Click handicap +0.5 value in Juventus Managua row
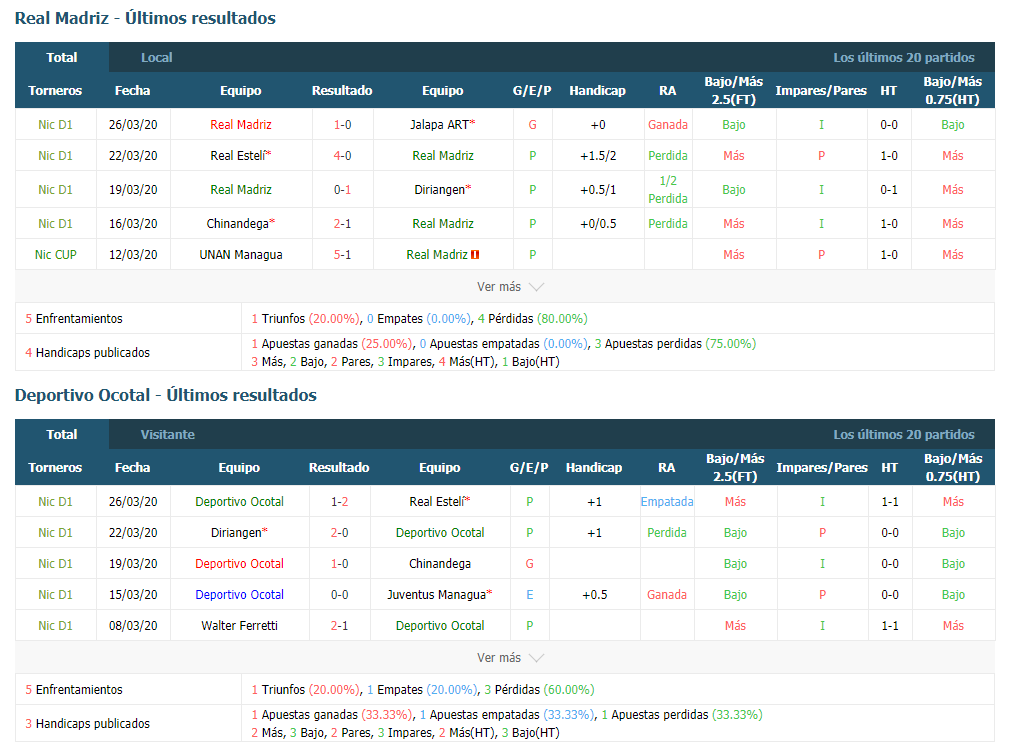The image size is (1009, 746). pos(595,595)
